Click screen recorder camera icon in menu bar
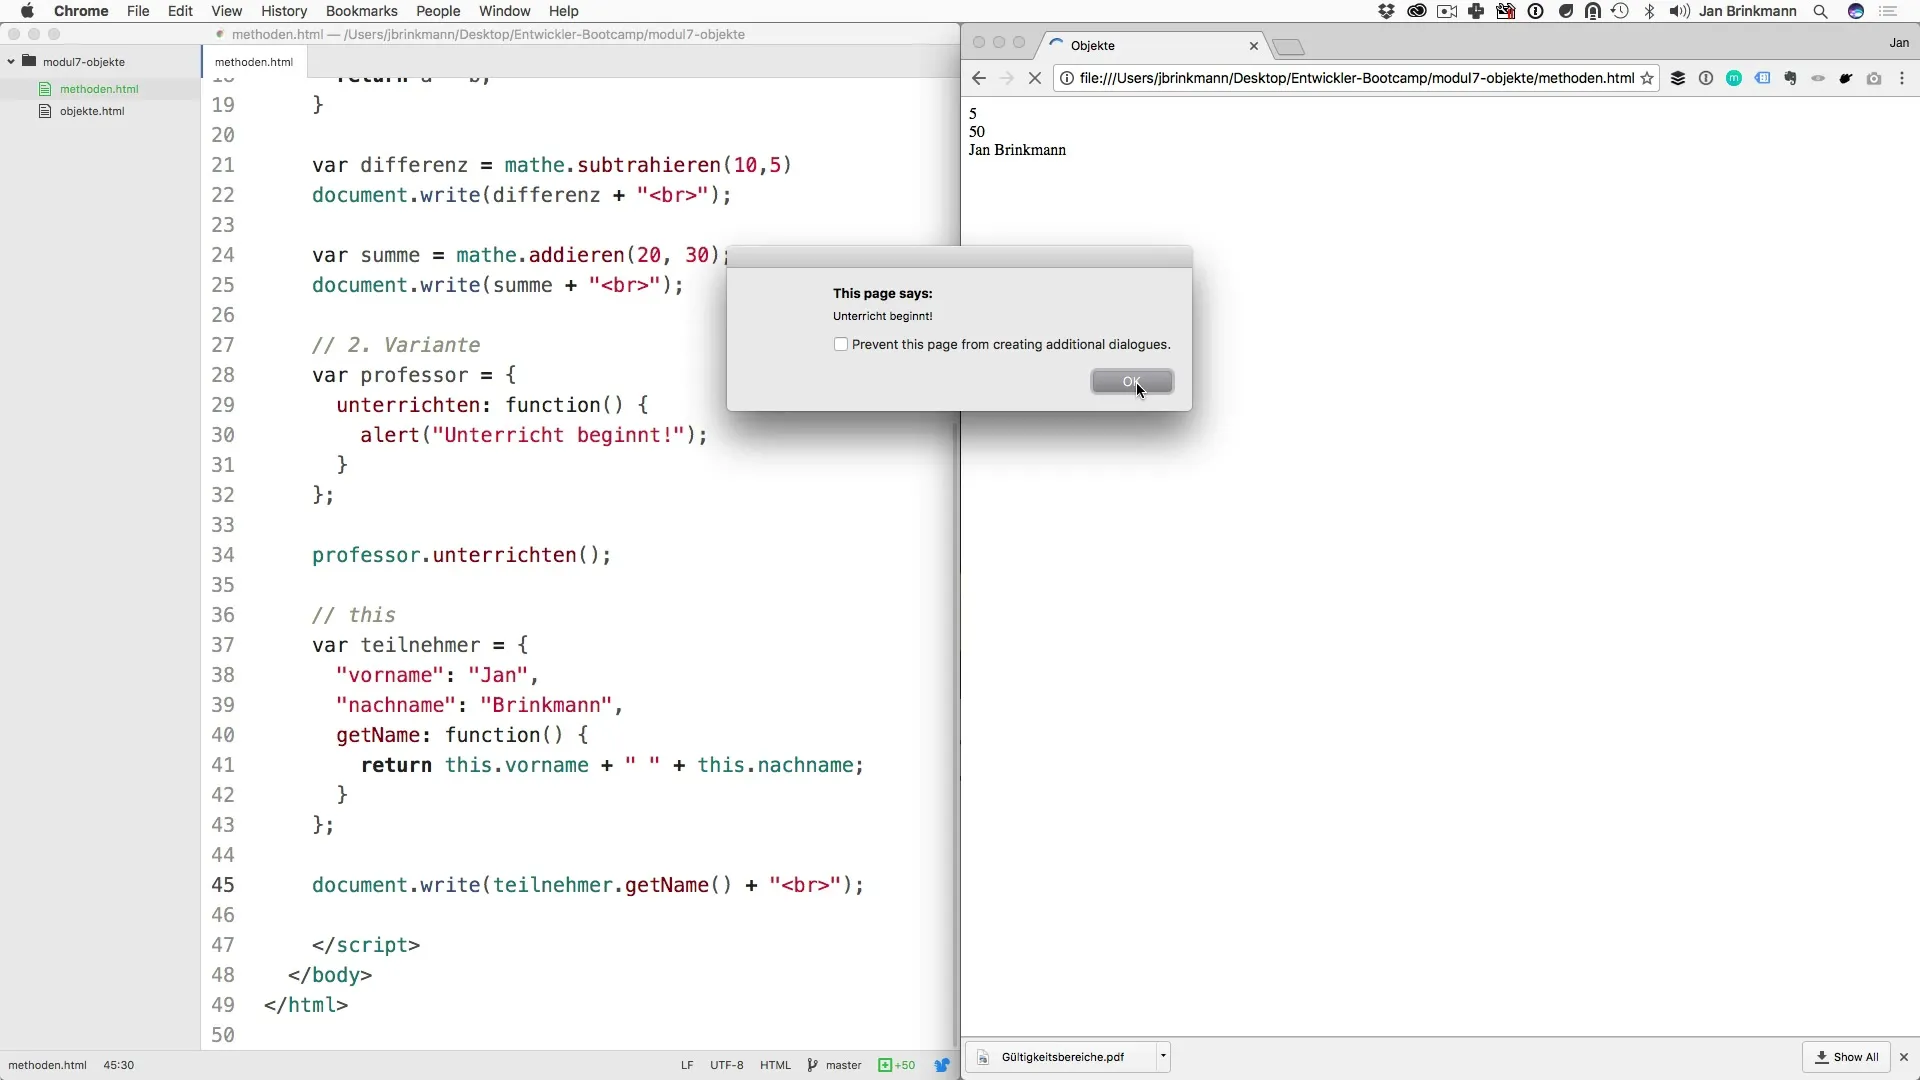 [1447, 11]
